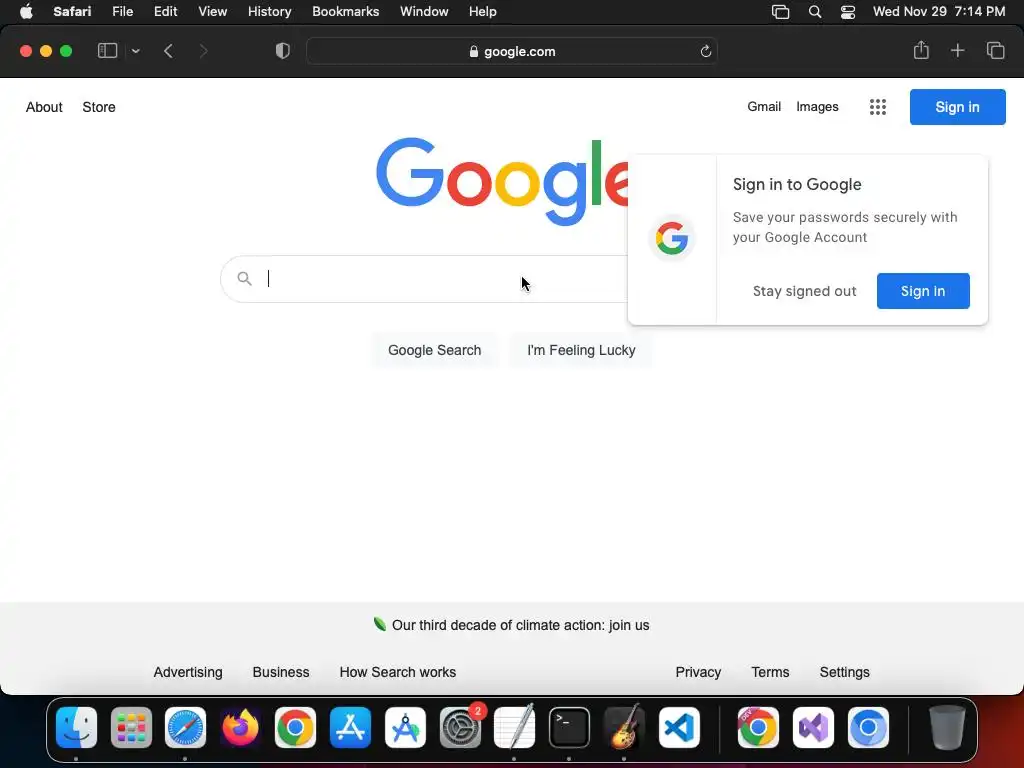Open the privacy report shield
Screen dimensions: 1024x768
[x=283, y=51]
